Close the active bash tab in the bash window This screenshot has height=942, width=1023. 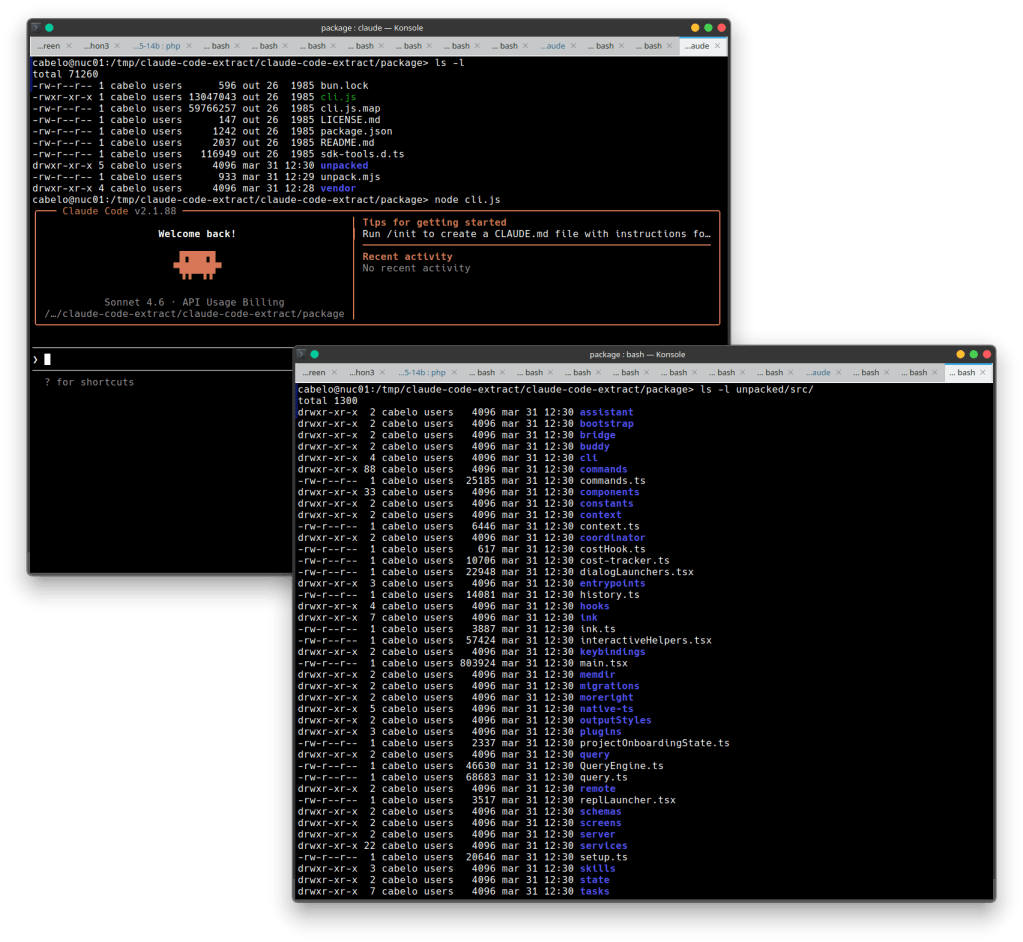pyautogui.click(x=984, y=373)
